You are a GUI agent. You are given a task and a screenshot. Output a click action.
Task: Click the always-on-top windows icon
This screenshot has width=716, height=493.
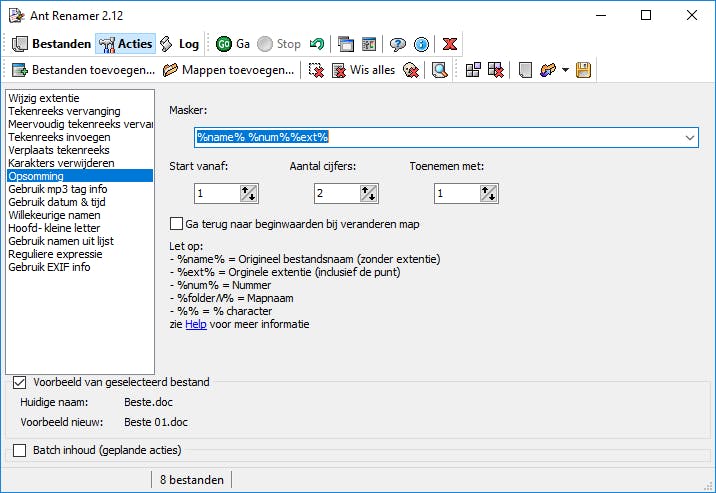(x=346, y=44)
